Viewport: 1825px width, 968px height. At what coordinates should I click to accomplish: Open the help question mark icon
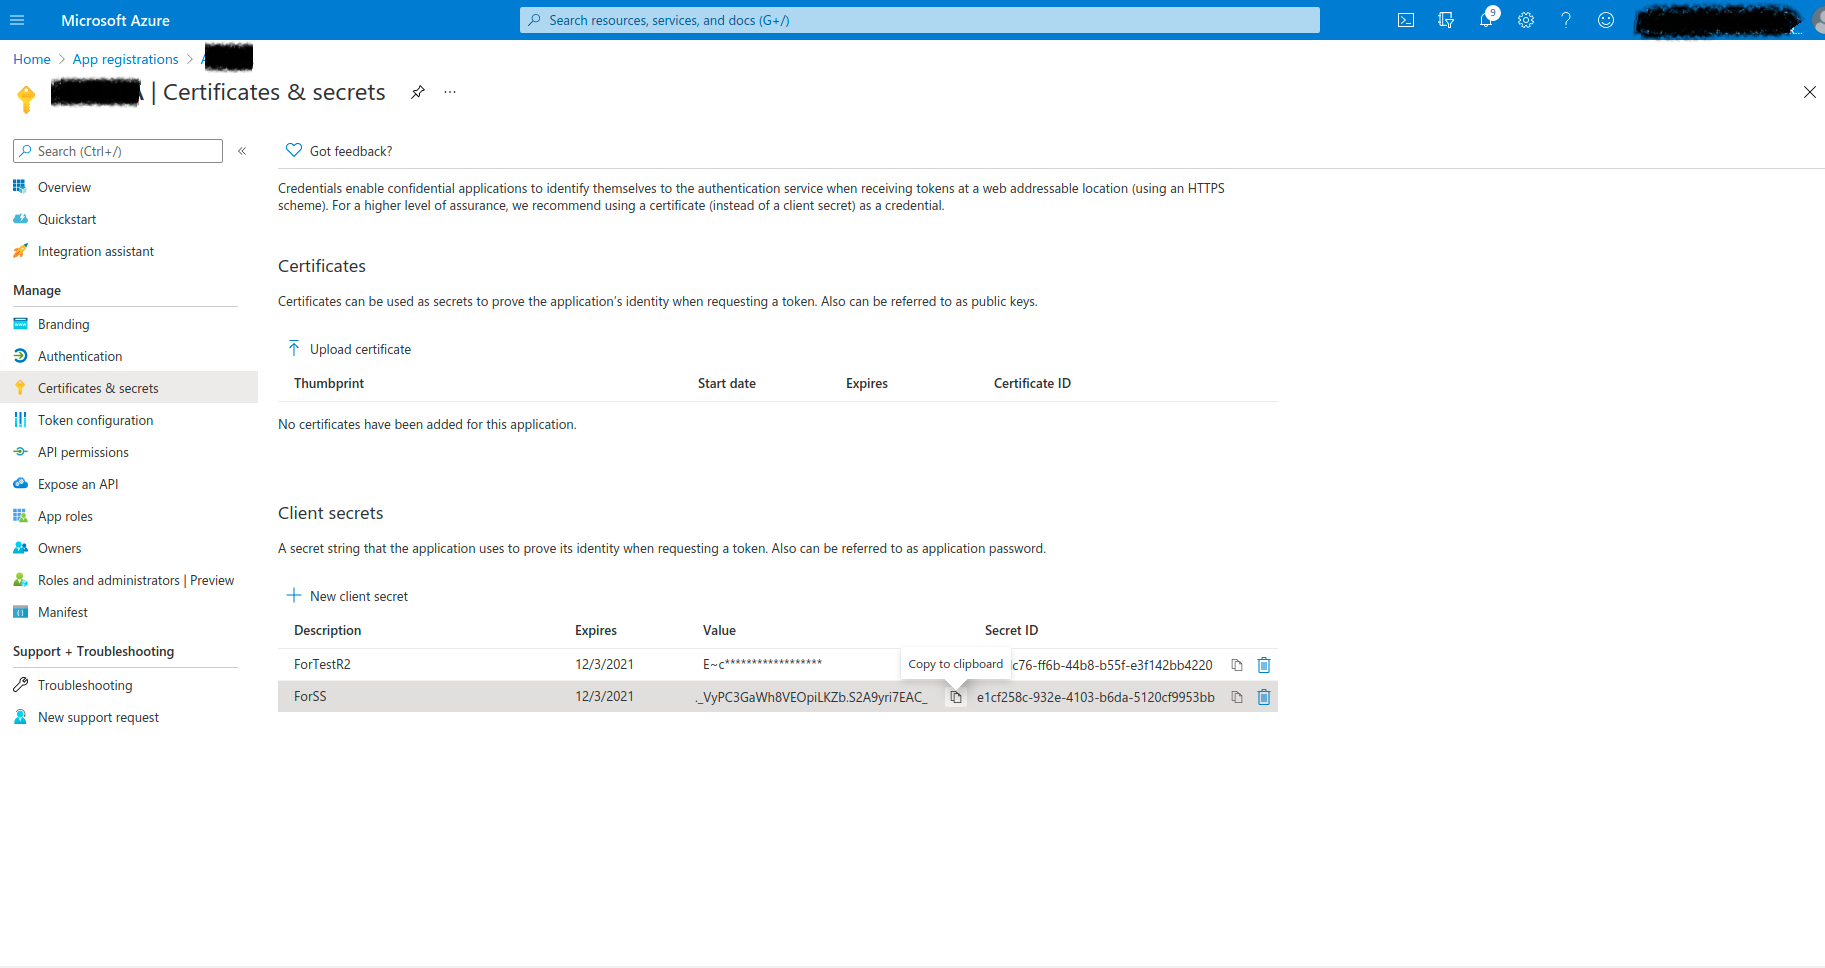(x=1566, y=20)
